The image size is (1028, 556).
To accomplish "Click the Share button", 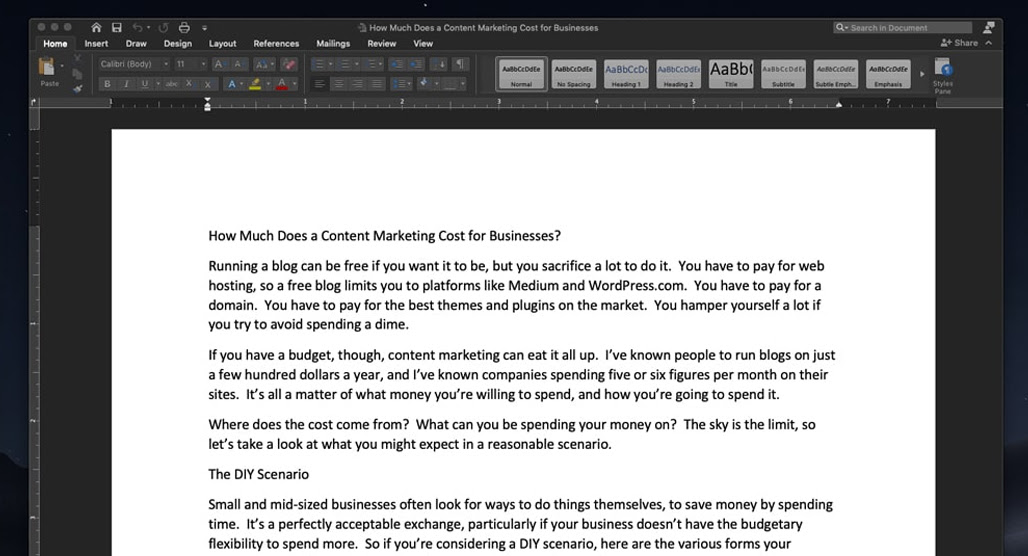I will 959,43.
